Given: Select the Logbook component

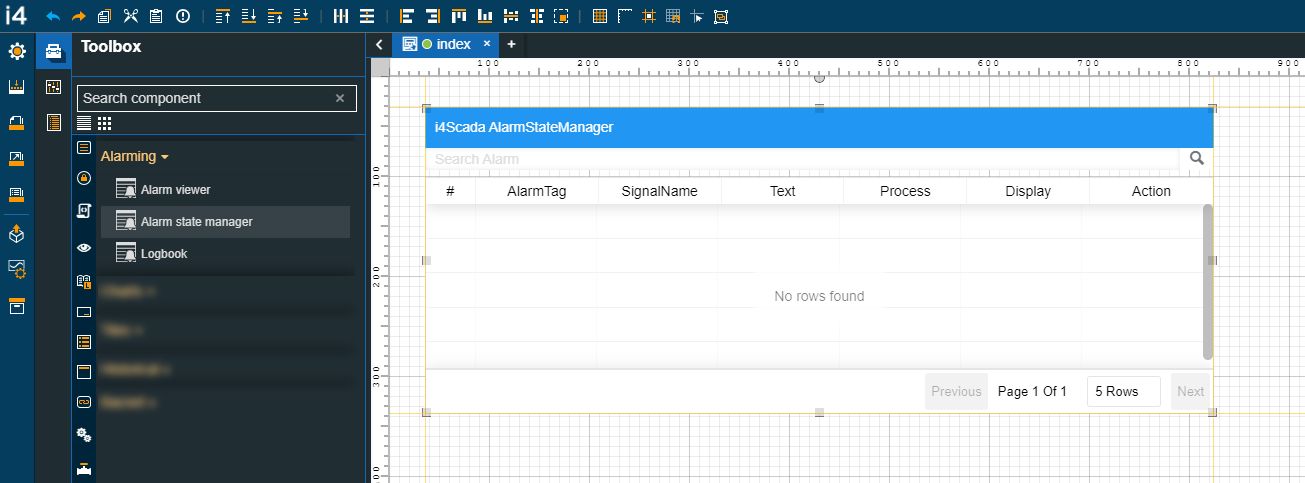Looking at the screenshot, I should coord(225,254).
